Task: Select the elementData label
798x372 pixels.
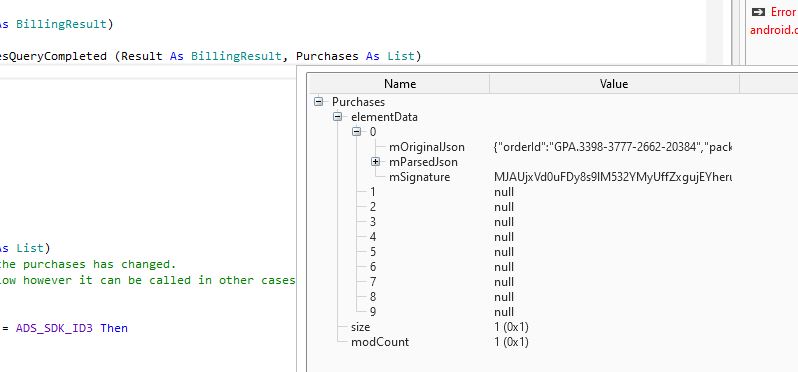Action: (x=384, y=117)
